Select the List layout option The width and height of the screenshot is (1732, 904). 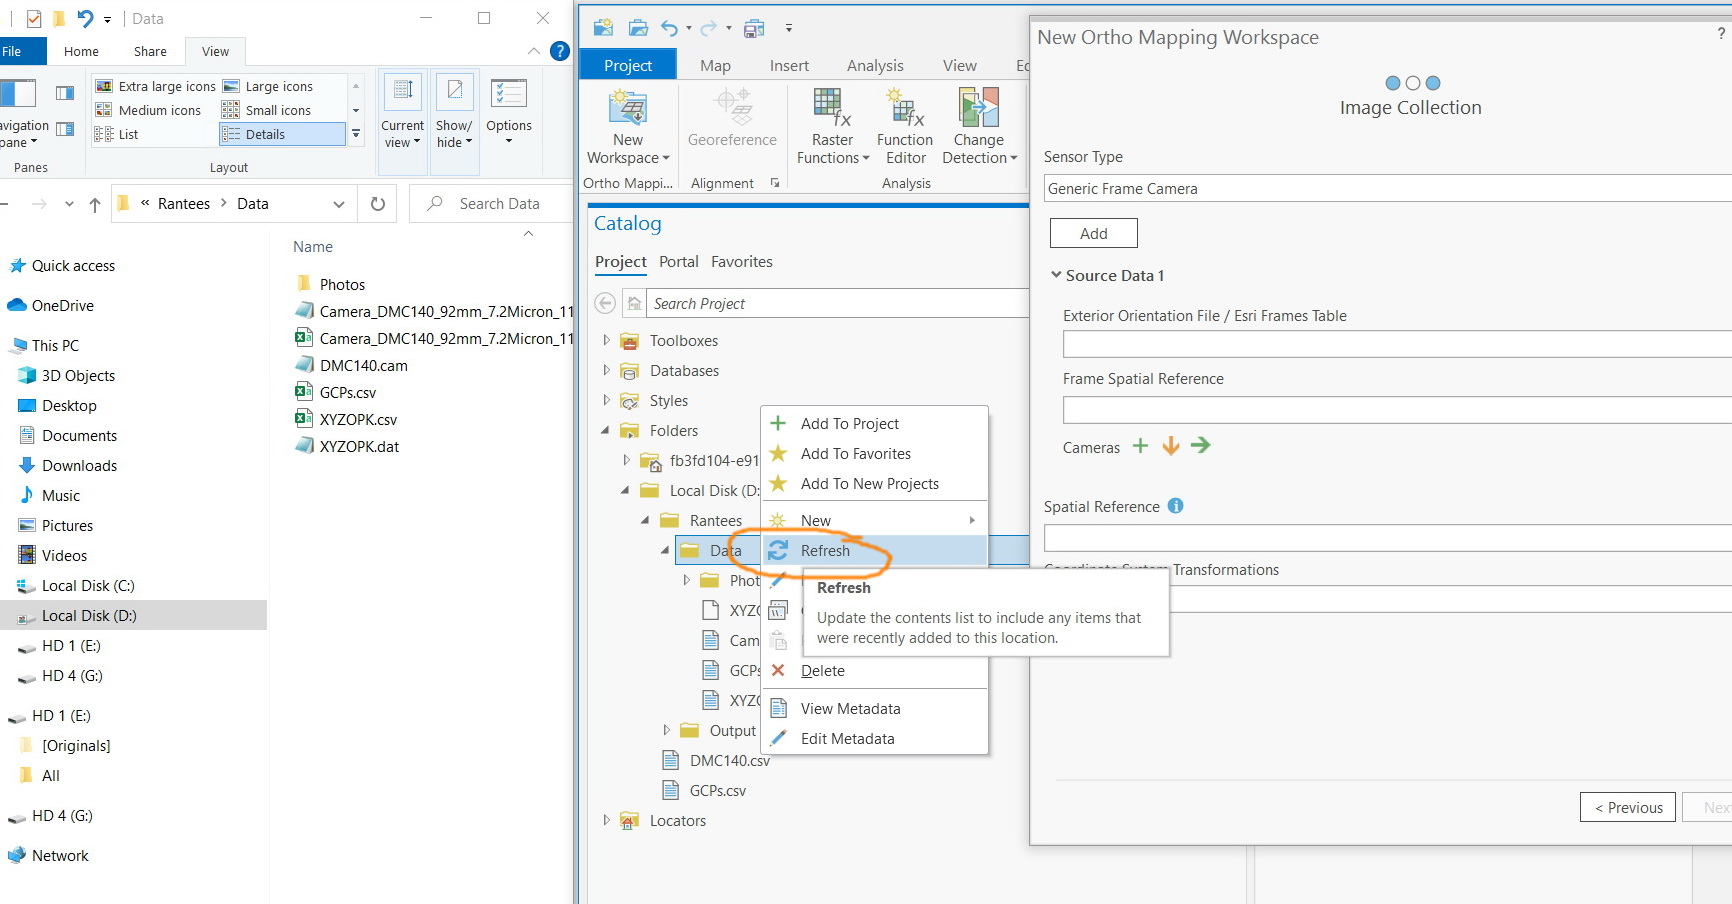pyautogui.click(x=128, y=134)
